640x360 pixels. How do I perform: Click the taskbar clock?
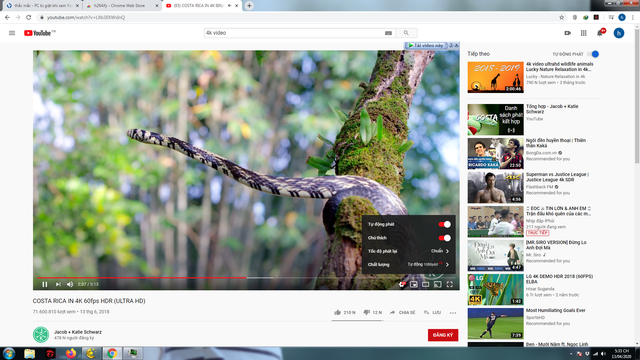coord(622,353)
